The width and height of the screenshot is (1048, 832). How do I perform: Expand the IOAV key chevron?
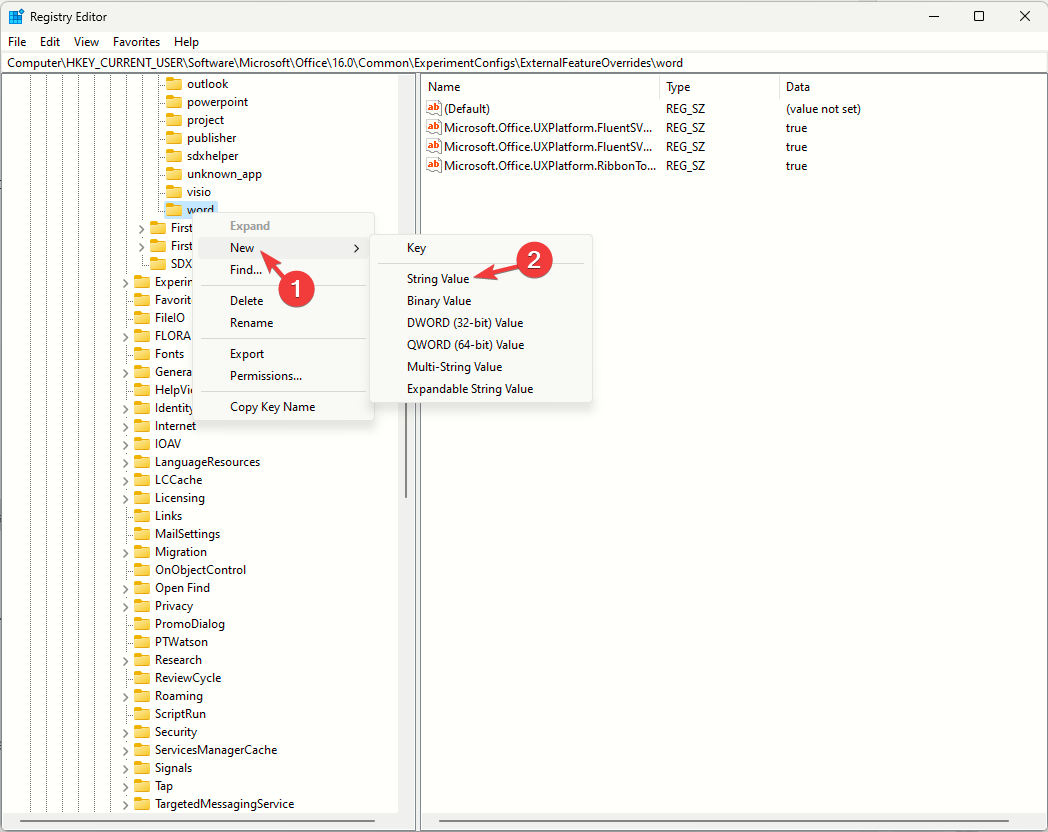tap(126, 444)
